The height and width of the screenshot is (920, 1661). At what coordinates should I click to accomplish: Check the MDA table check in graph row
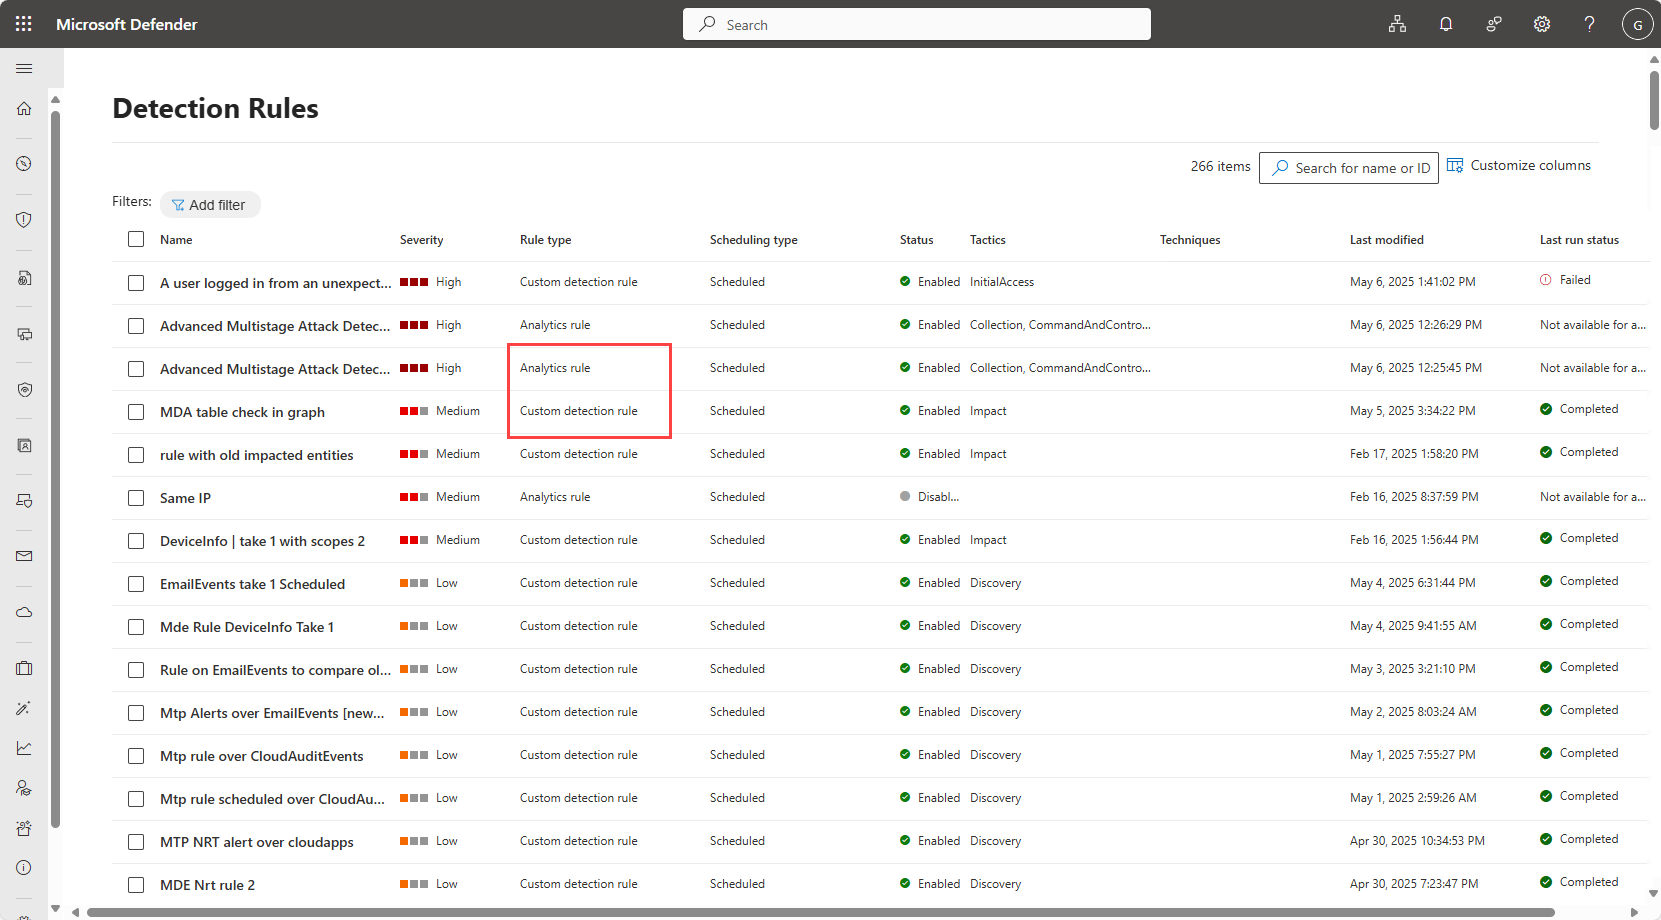136,412
